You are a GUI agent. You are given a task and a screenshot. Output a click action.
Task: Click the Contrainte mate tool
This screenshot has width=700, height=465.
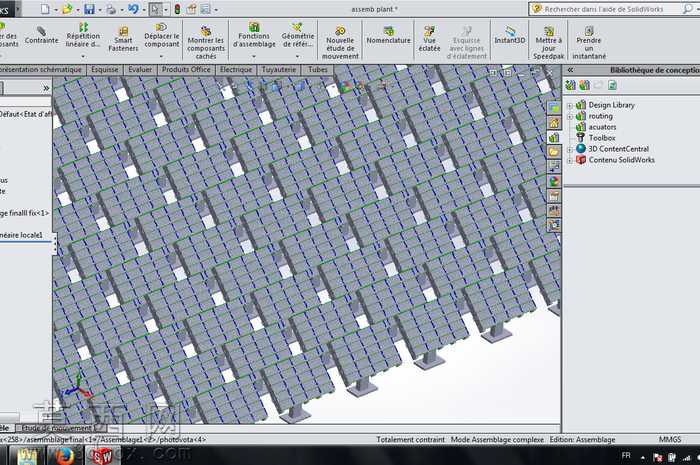[42, 35]
